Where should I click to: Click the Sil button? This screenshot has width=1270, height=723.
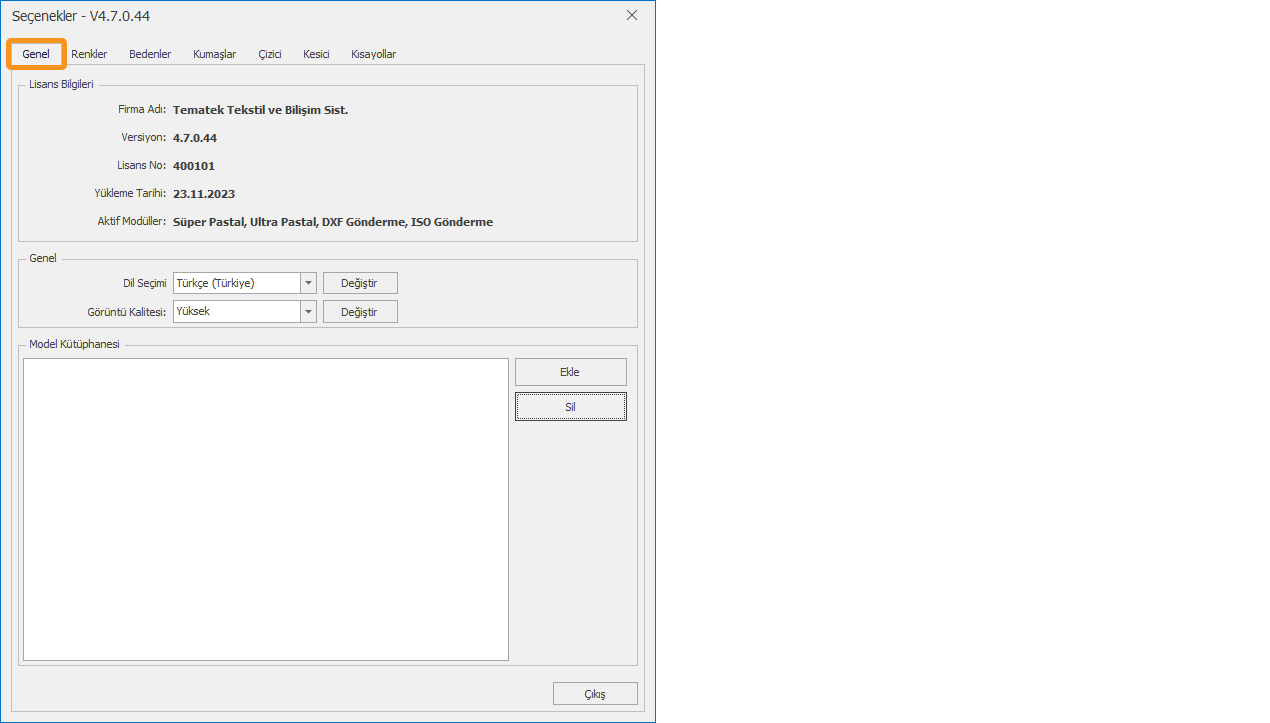tap(570, 407)
